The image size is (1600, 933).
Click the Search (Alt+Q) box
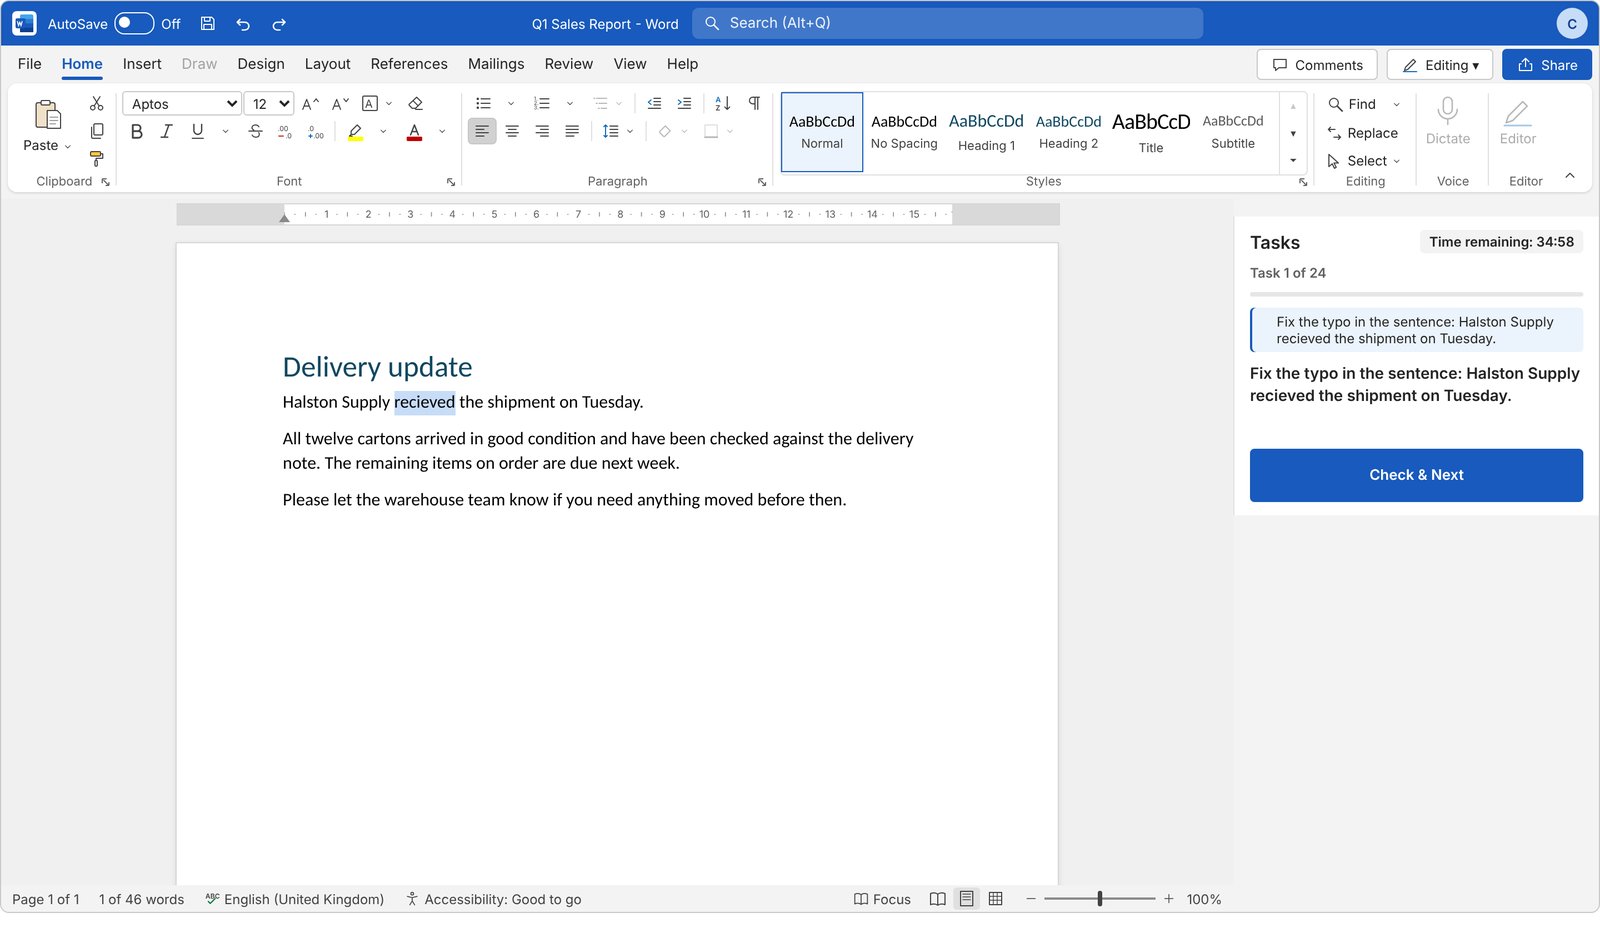948,23
